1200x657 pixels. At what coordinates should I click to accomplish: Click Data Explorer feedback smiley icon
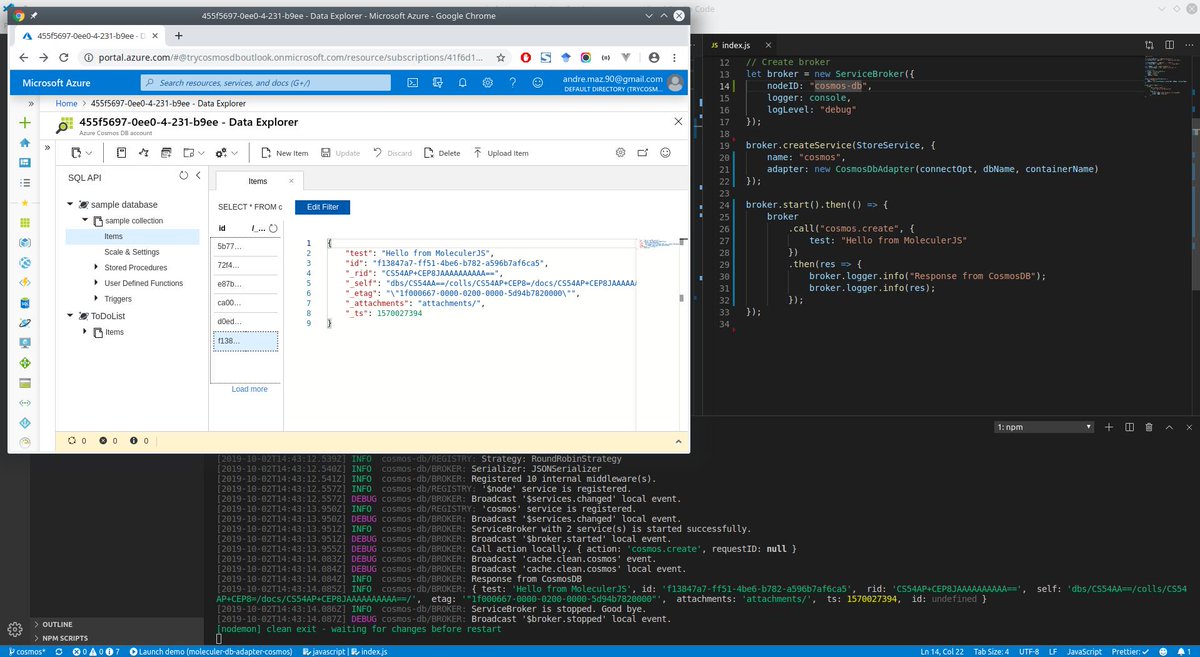tap(665, 153)
